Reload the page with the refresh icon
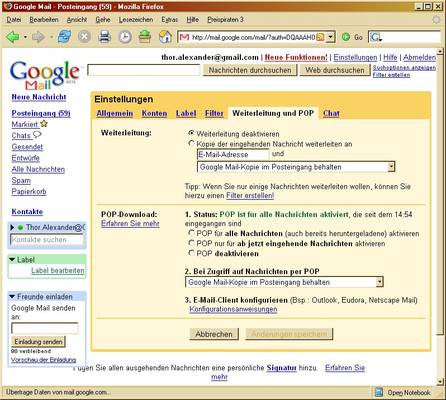 [x=64, y=37]
